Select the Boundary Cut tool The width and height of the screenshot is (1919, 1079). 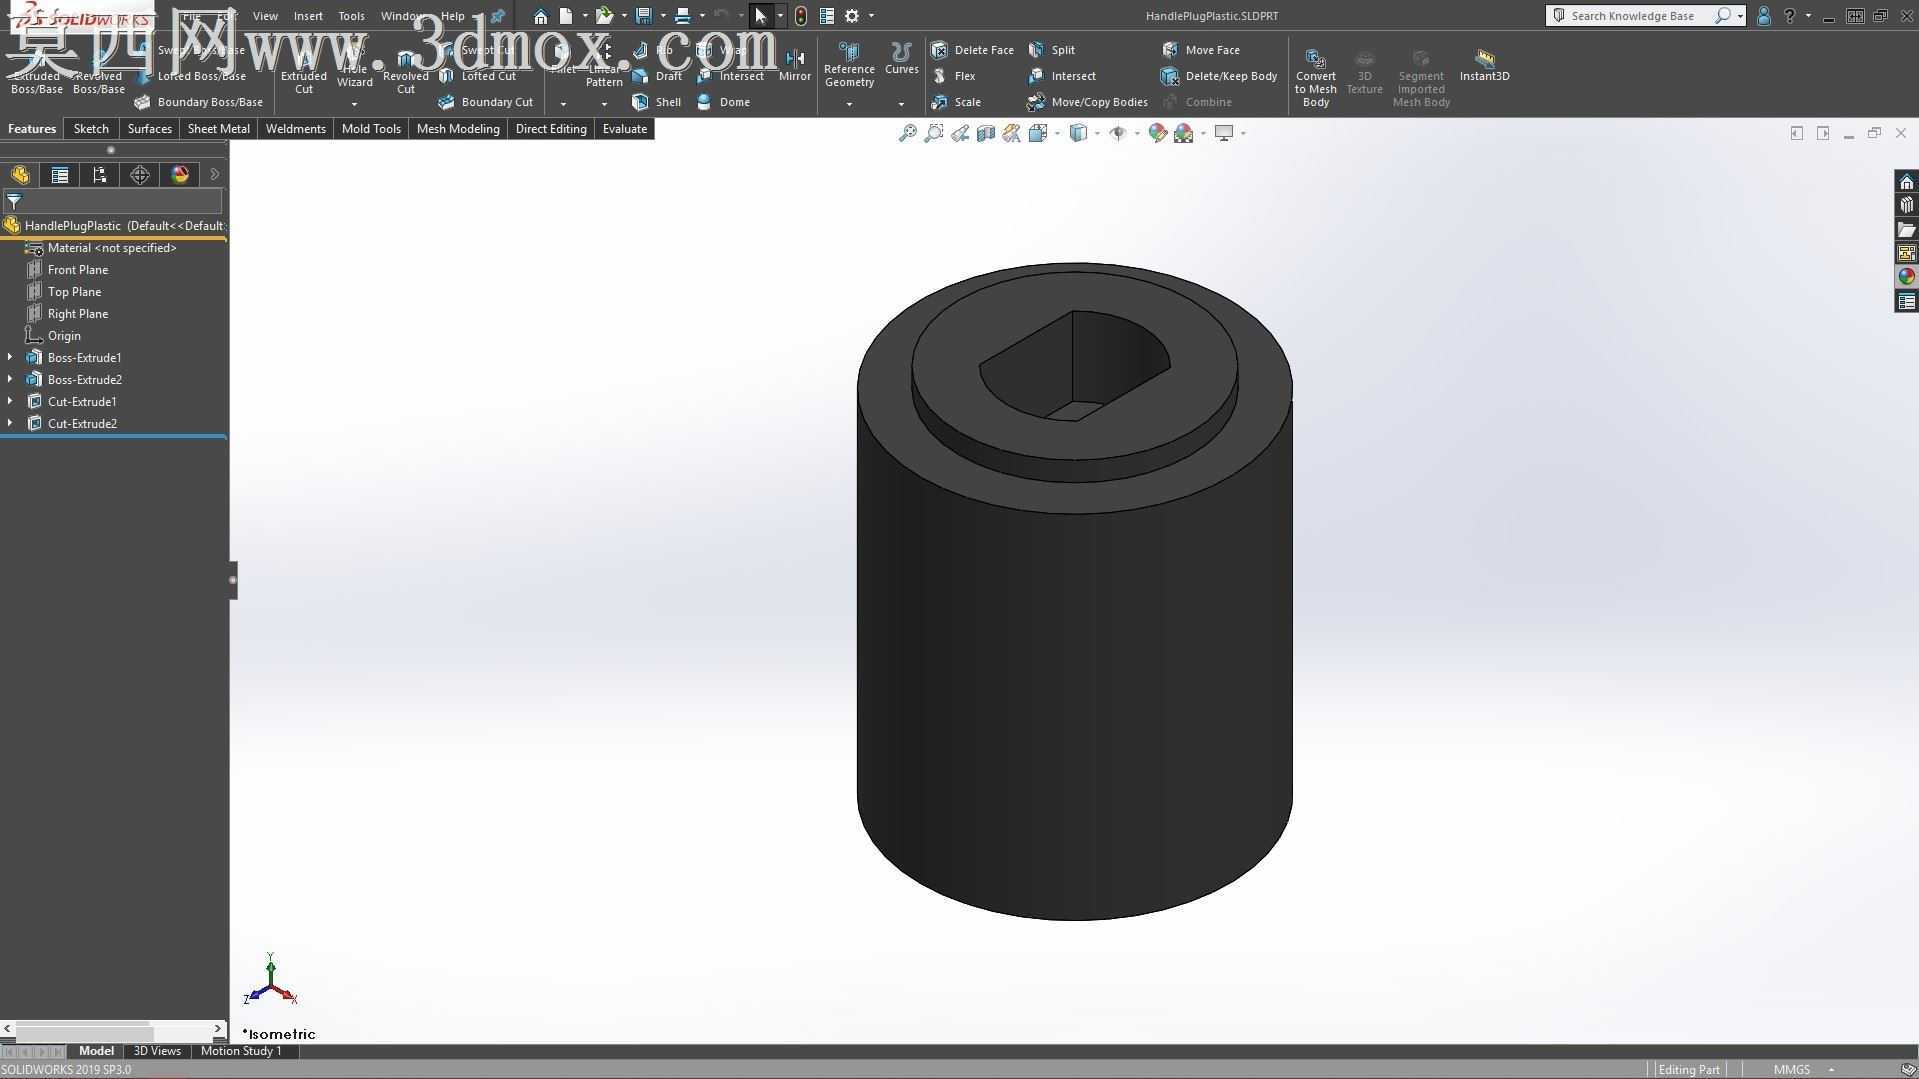point(485,102)
